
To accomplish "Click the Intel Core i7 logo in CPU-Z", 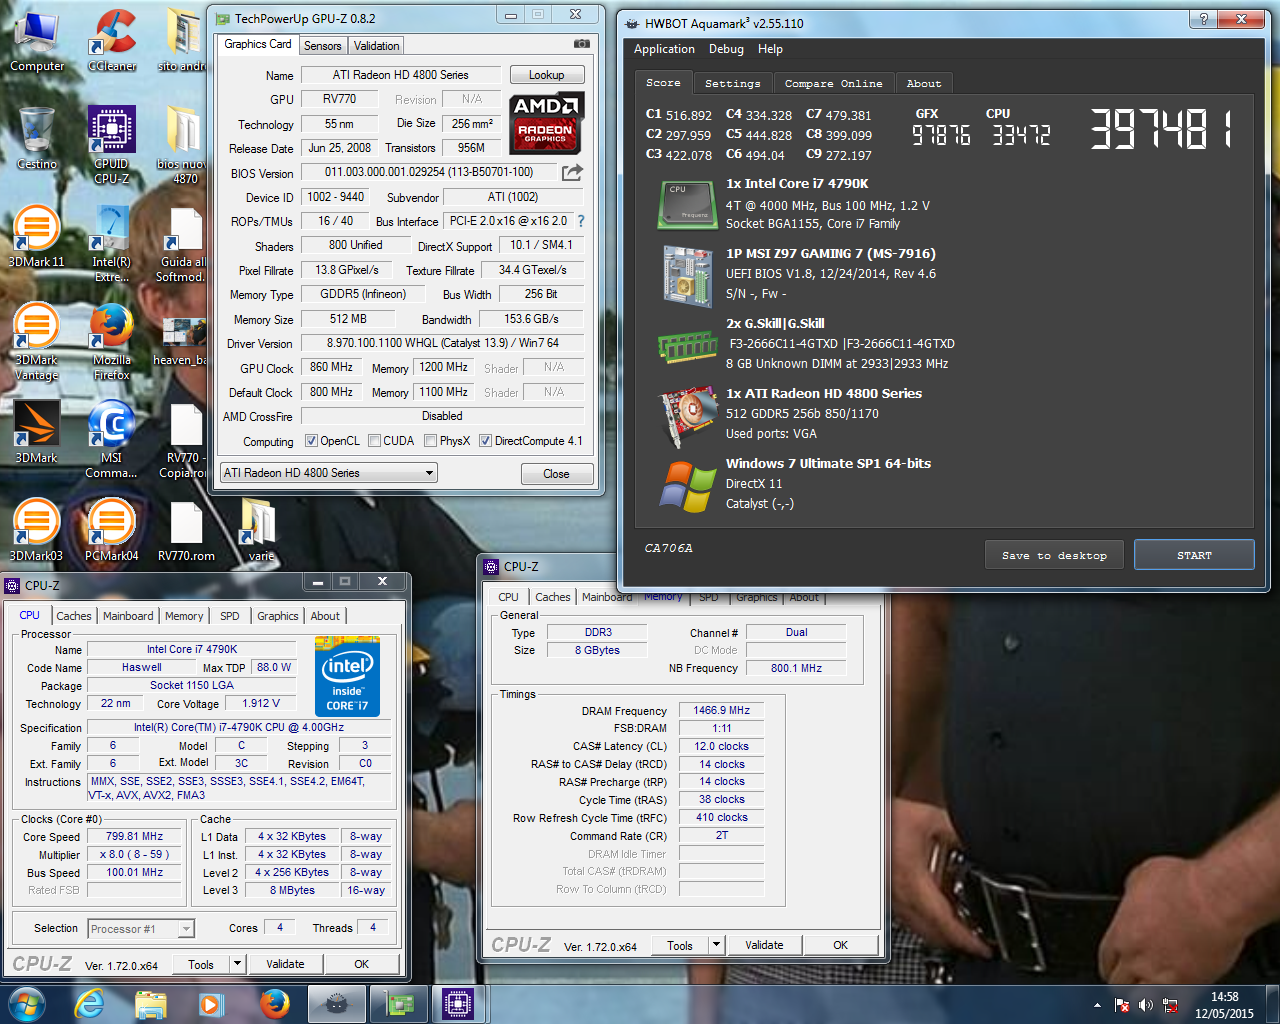I will [347, 676].
